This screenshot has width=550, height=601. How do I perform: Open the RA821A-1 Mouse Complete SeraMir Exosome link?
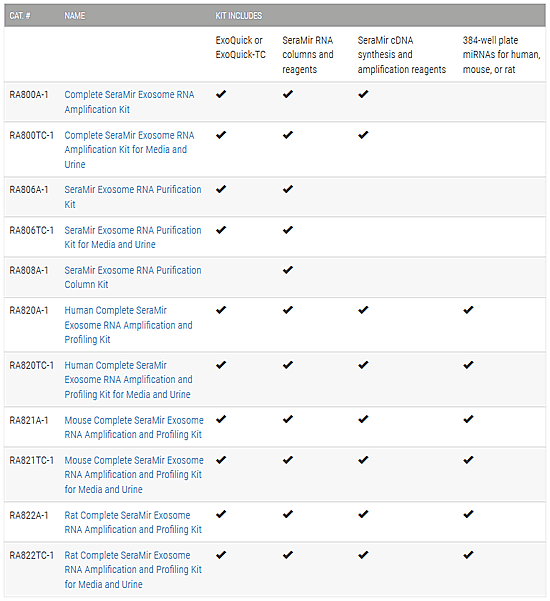(134, 427)
